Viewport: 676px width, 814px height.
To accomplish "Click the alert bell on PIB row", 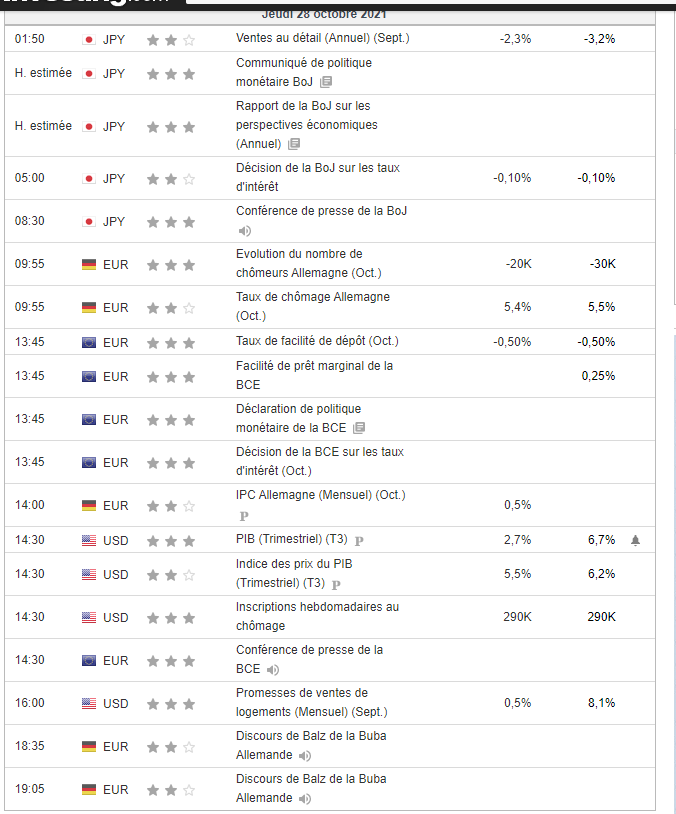I will click(635, 540).
